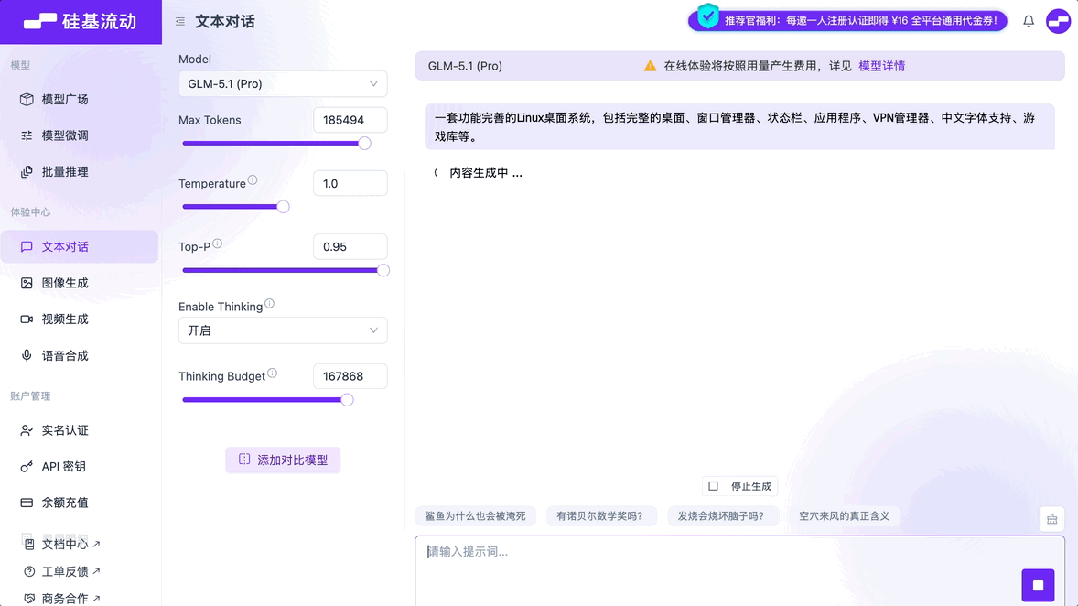Click the 批量推理 icon

click(x=26, y=172)
